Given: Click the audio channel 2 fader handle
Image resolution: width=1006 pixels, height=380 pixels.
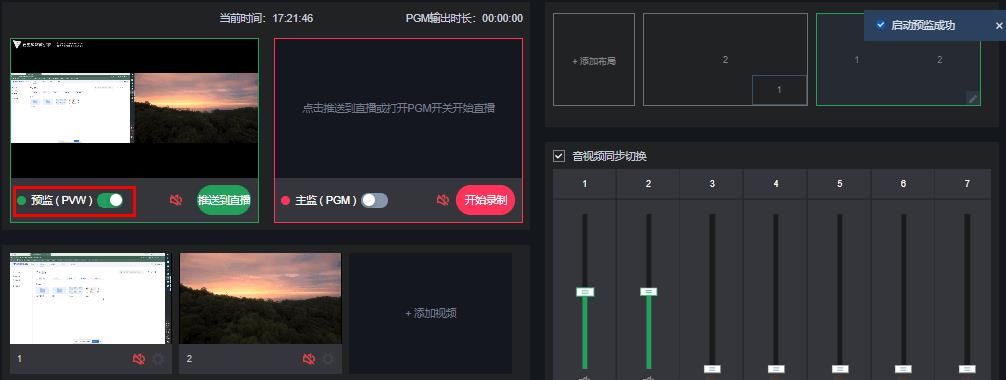Looking at the screenshot, I should click(649, 291).
